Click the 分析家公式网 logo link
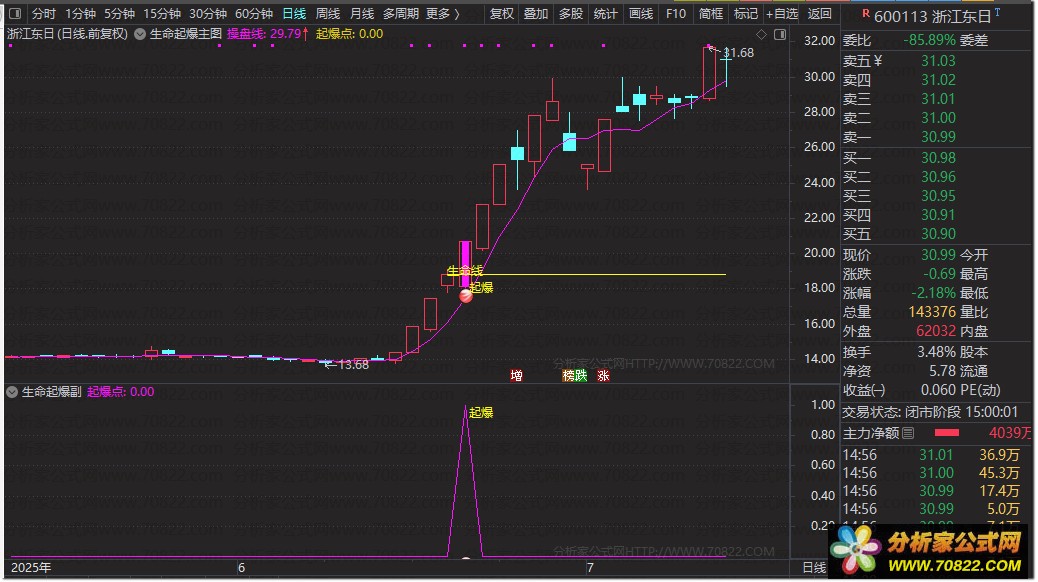The image size is (1038, 582). coord(928,552)
